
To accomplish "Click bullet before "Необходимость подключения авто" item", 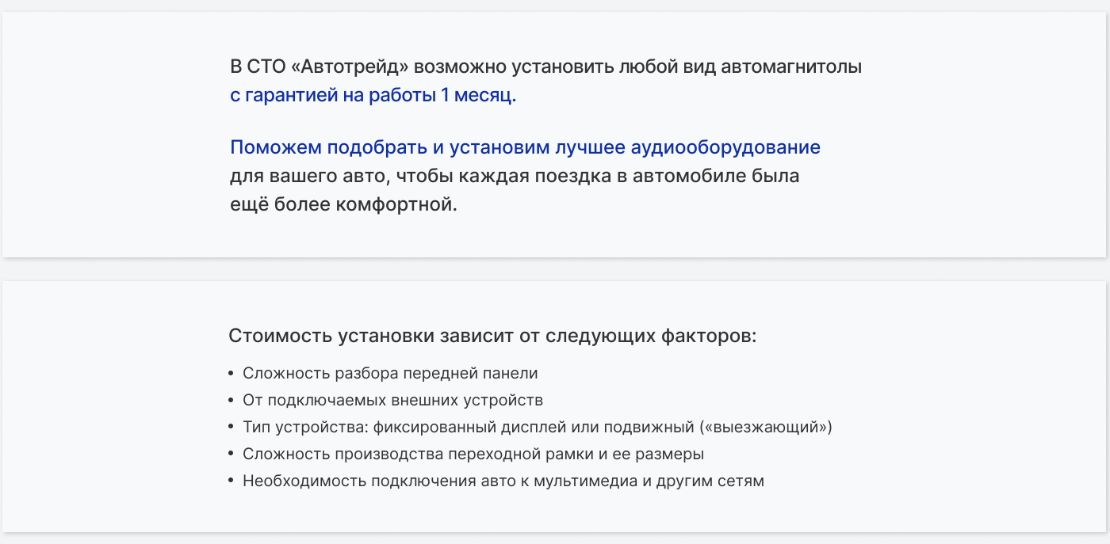I will pyautogui.click(x=232, y=481).
